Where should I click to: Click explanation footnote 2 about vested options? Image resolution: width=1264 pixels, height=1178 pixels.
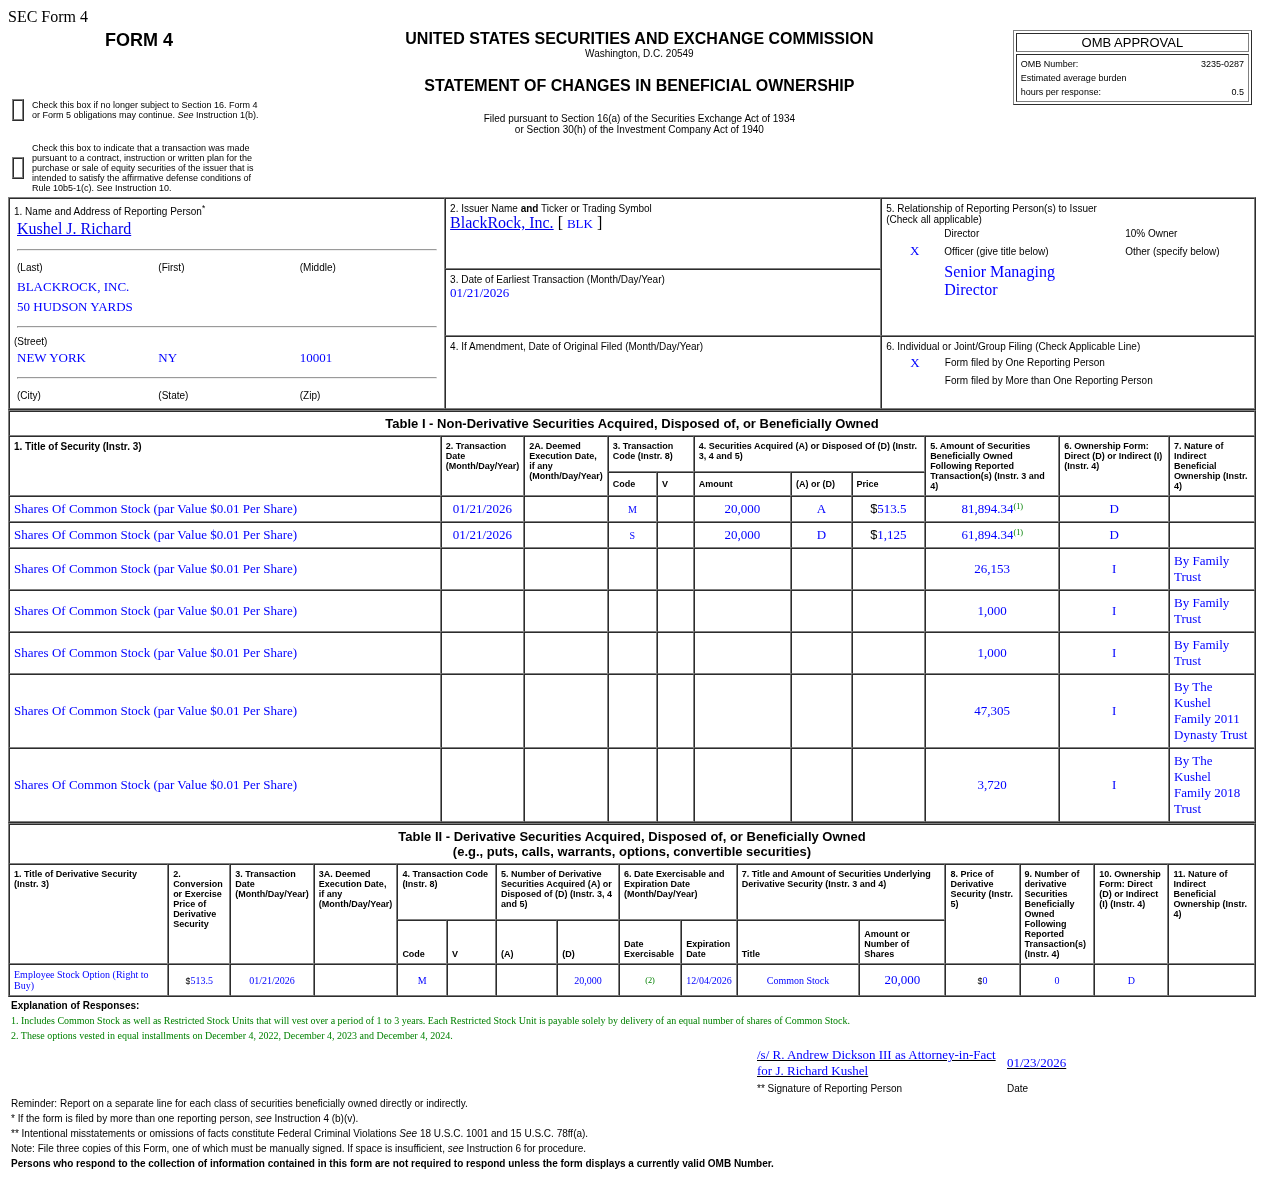click(x=232, y=1035)
